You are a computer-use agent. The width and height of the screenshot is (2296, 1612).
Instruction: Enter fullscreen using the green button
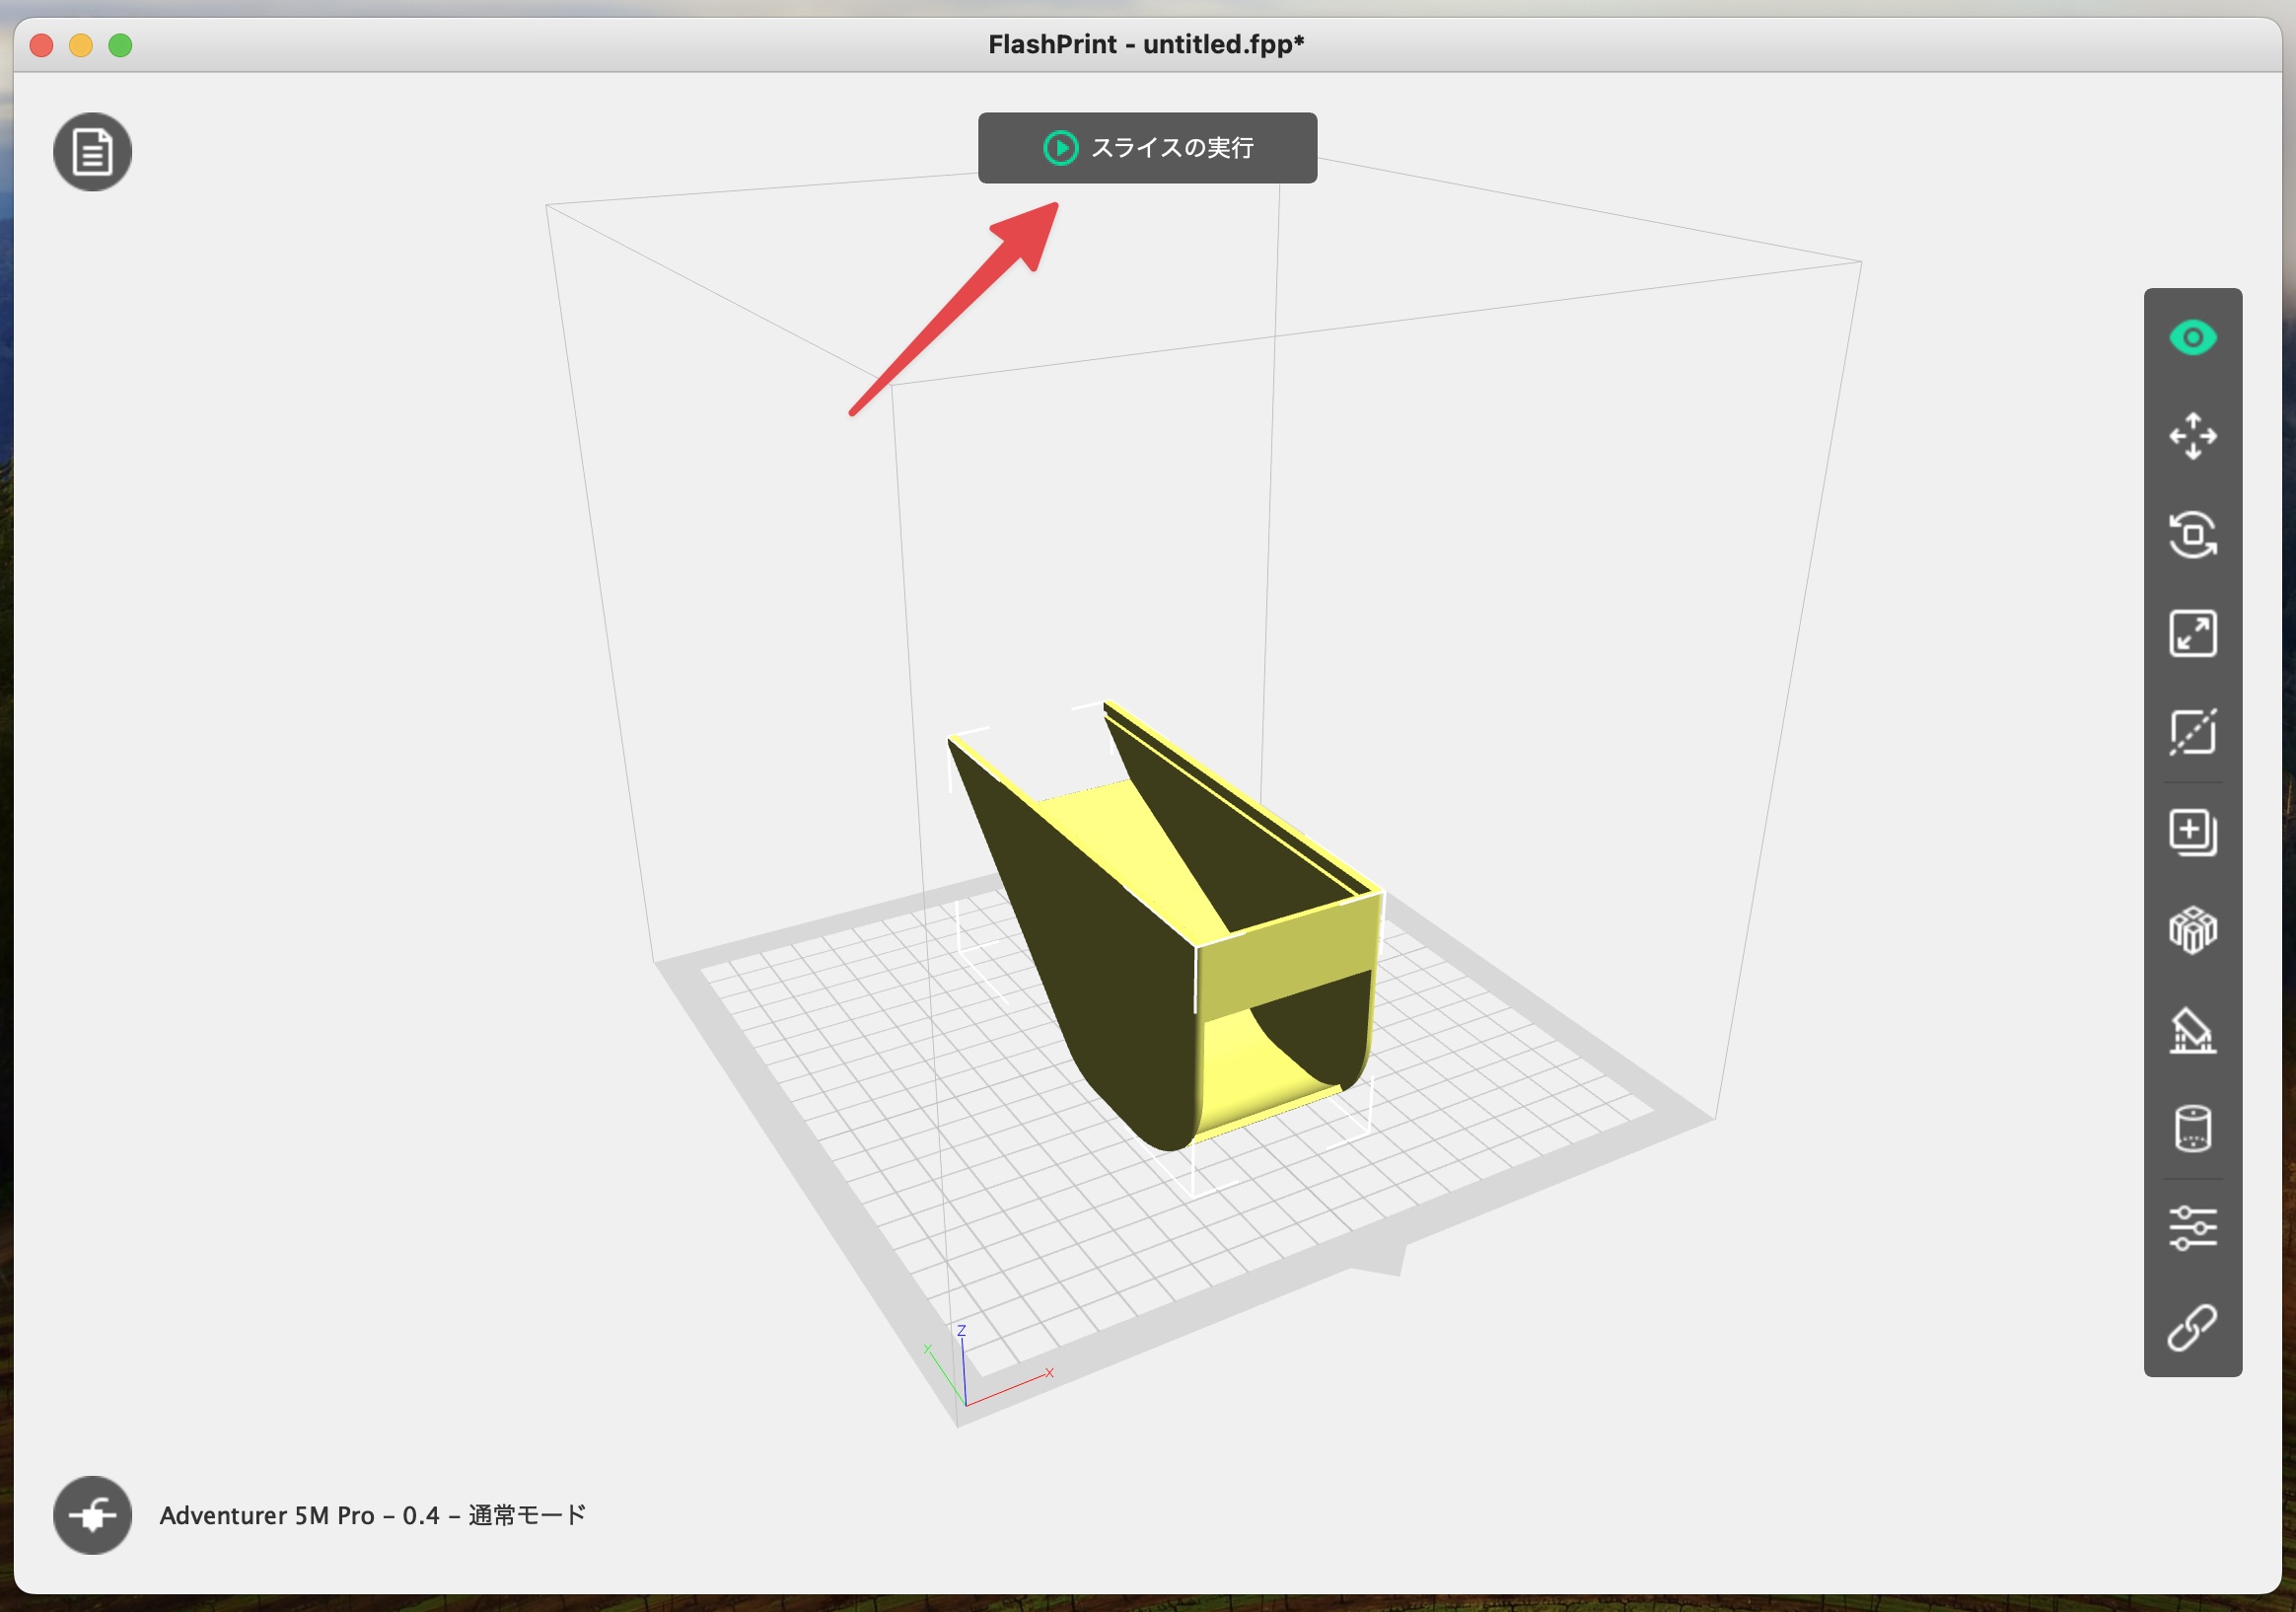coord(120,45)
